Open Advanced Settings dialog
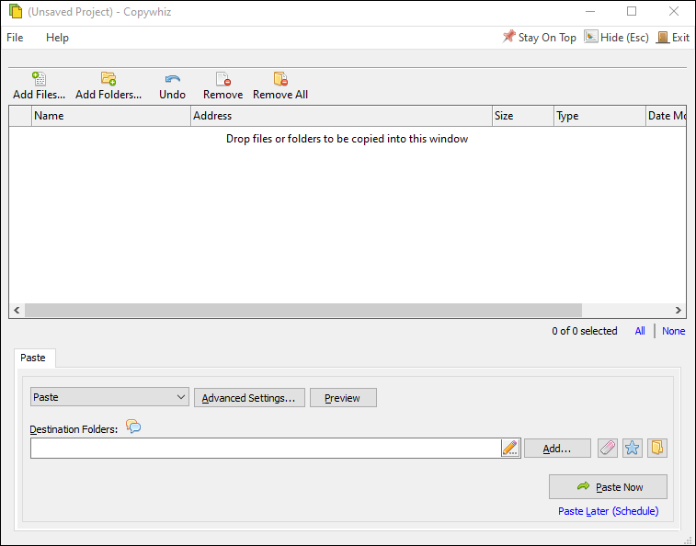 pyautogui.click(x=249, y=398)
